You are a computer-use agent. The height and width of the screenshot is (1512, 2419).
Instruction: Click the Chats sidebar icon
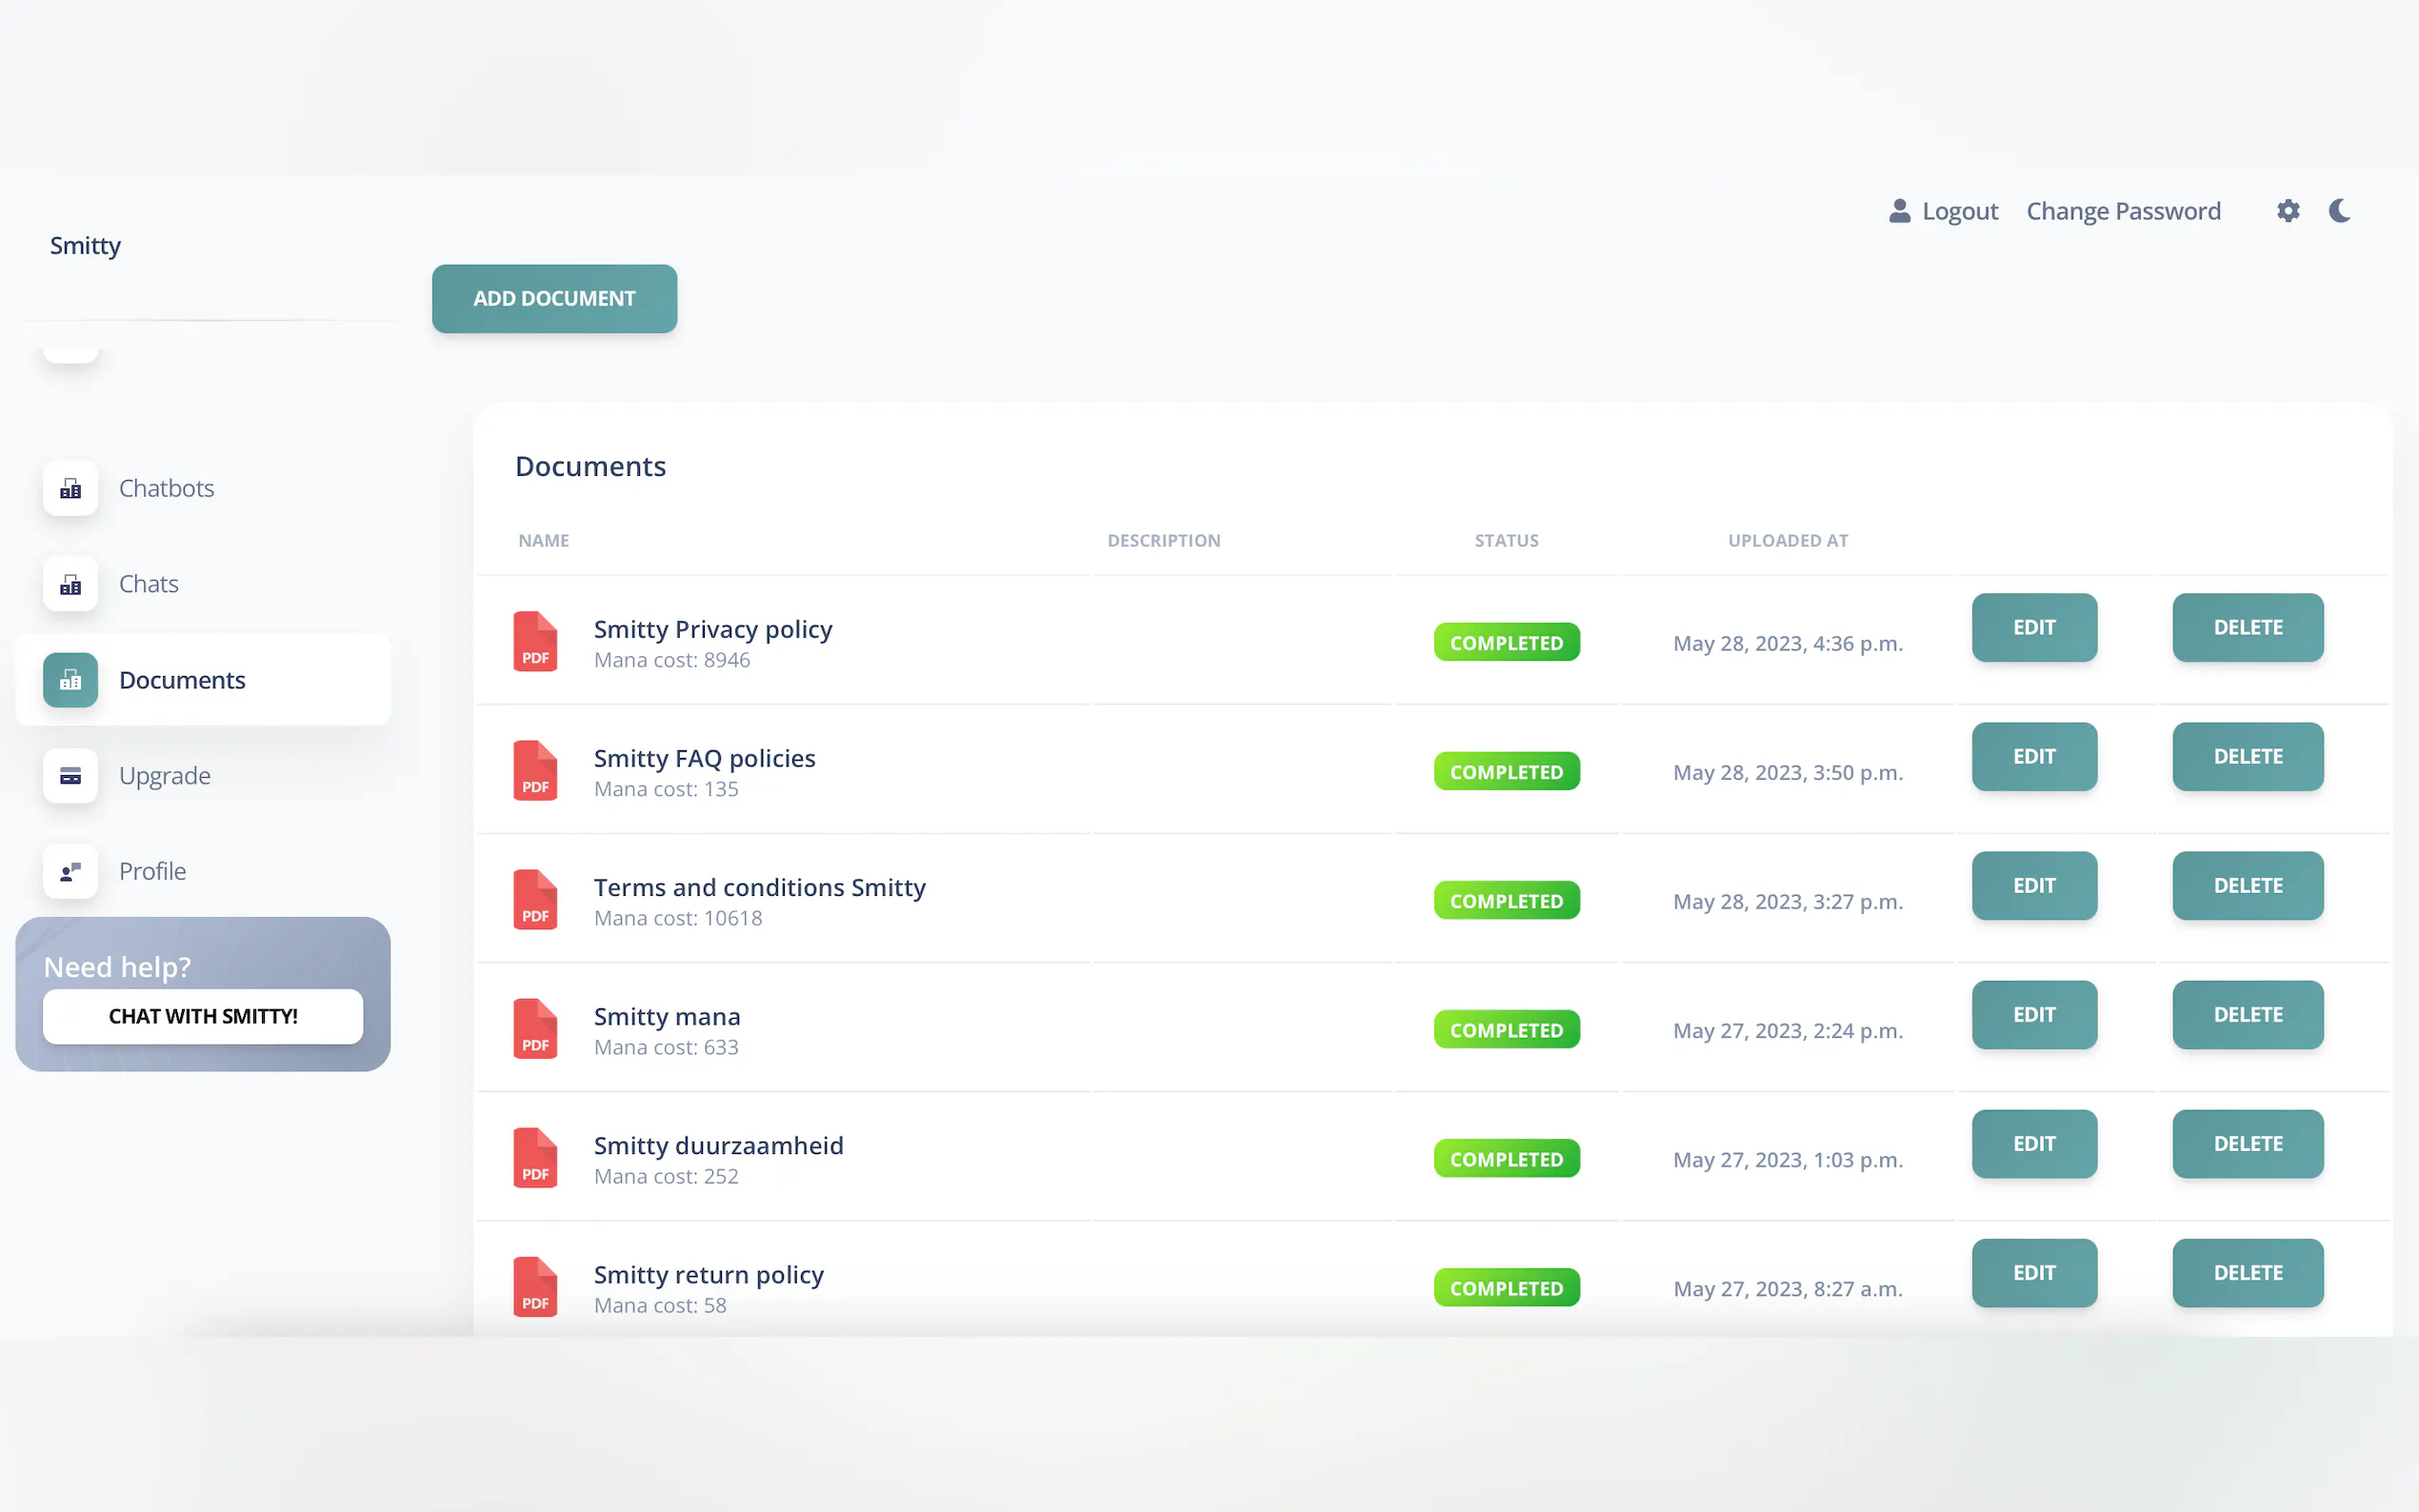(x=70, y=584)
